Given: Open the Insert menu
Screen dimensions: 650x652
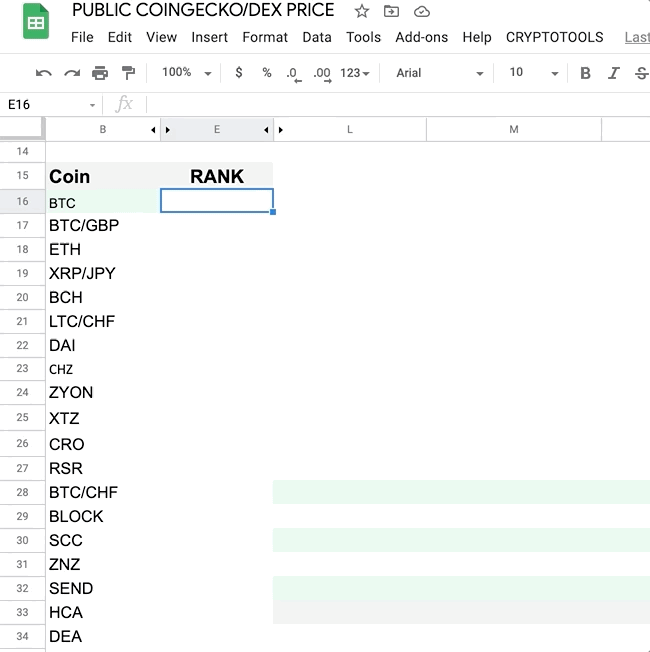Looking at the screenshot, I should 210,37.
